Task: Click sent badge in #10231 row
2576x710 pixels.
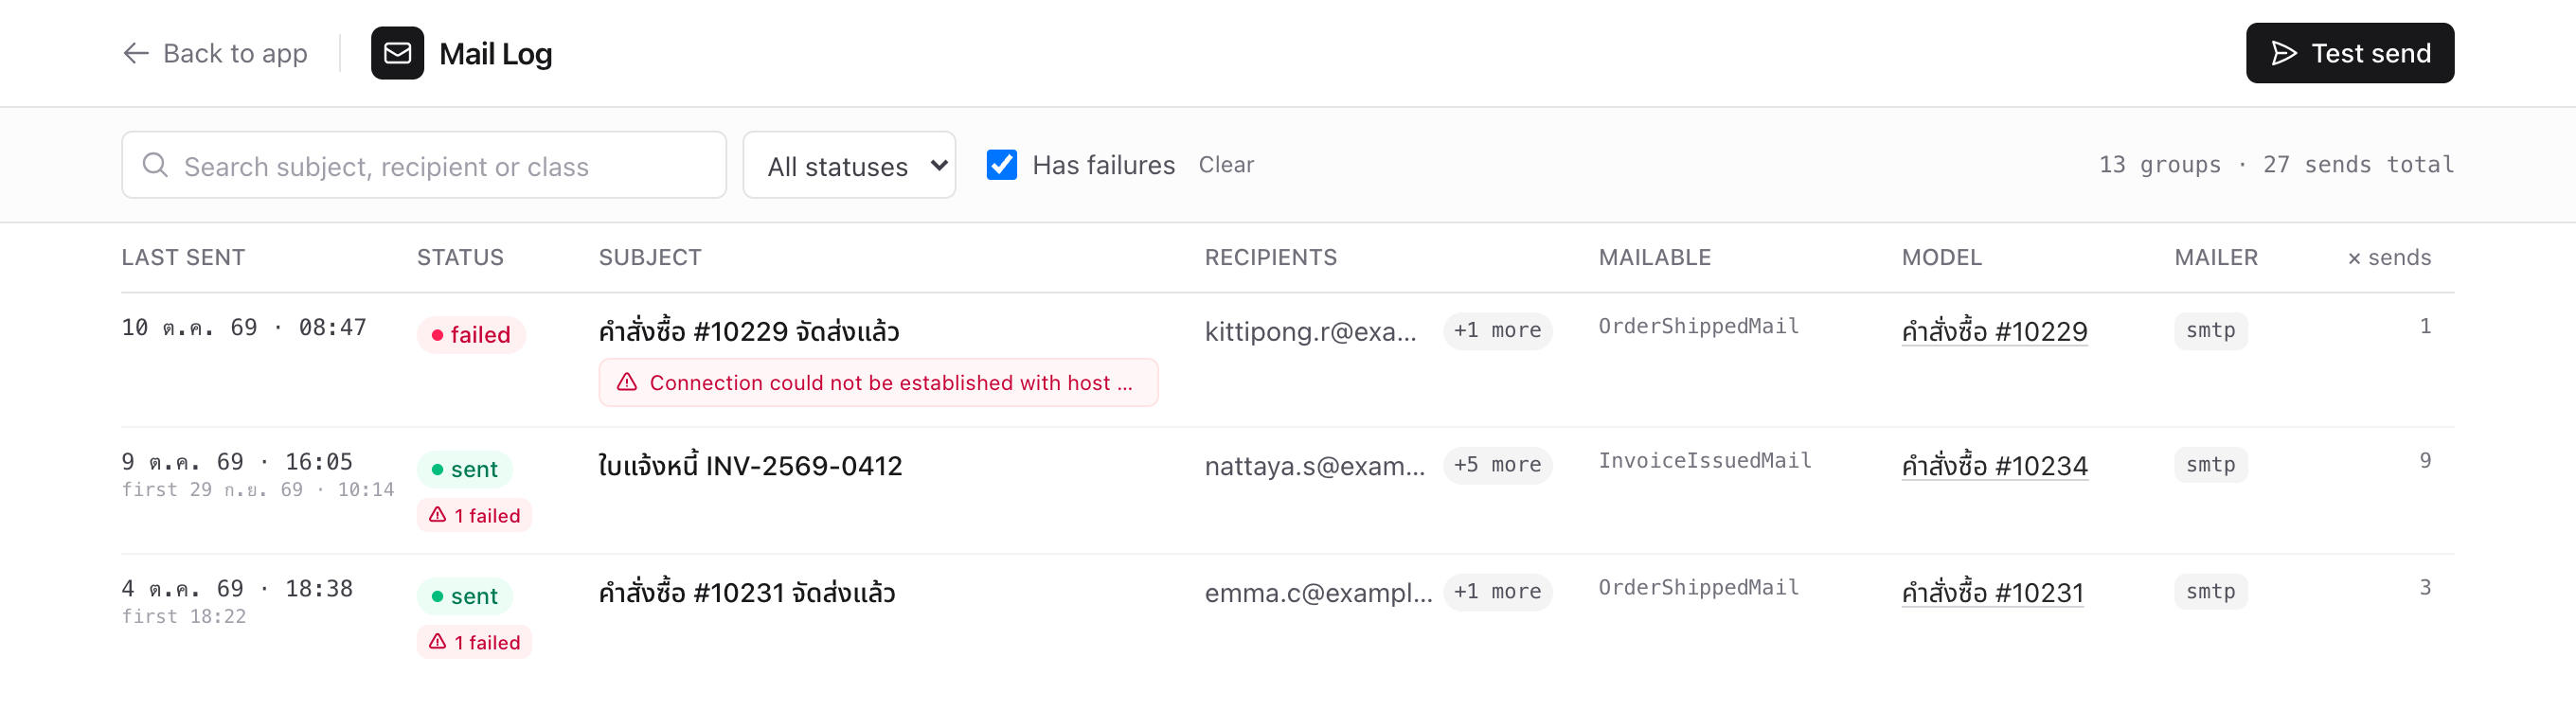Action: 464,596
